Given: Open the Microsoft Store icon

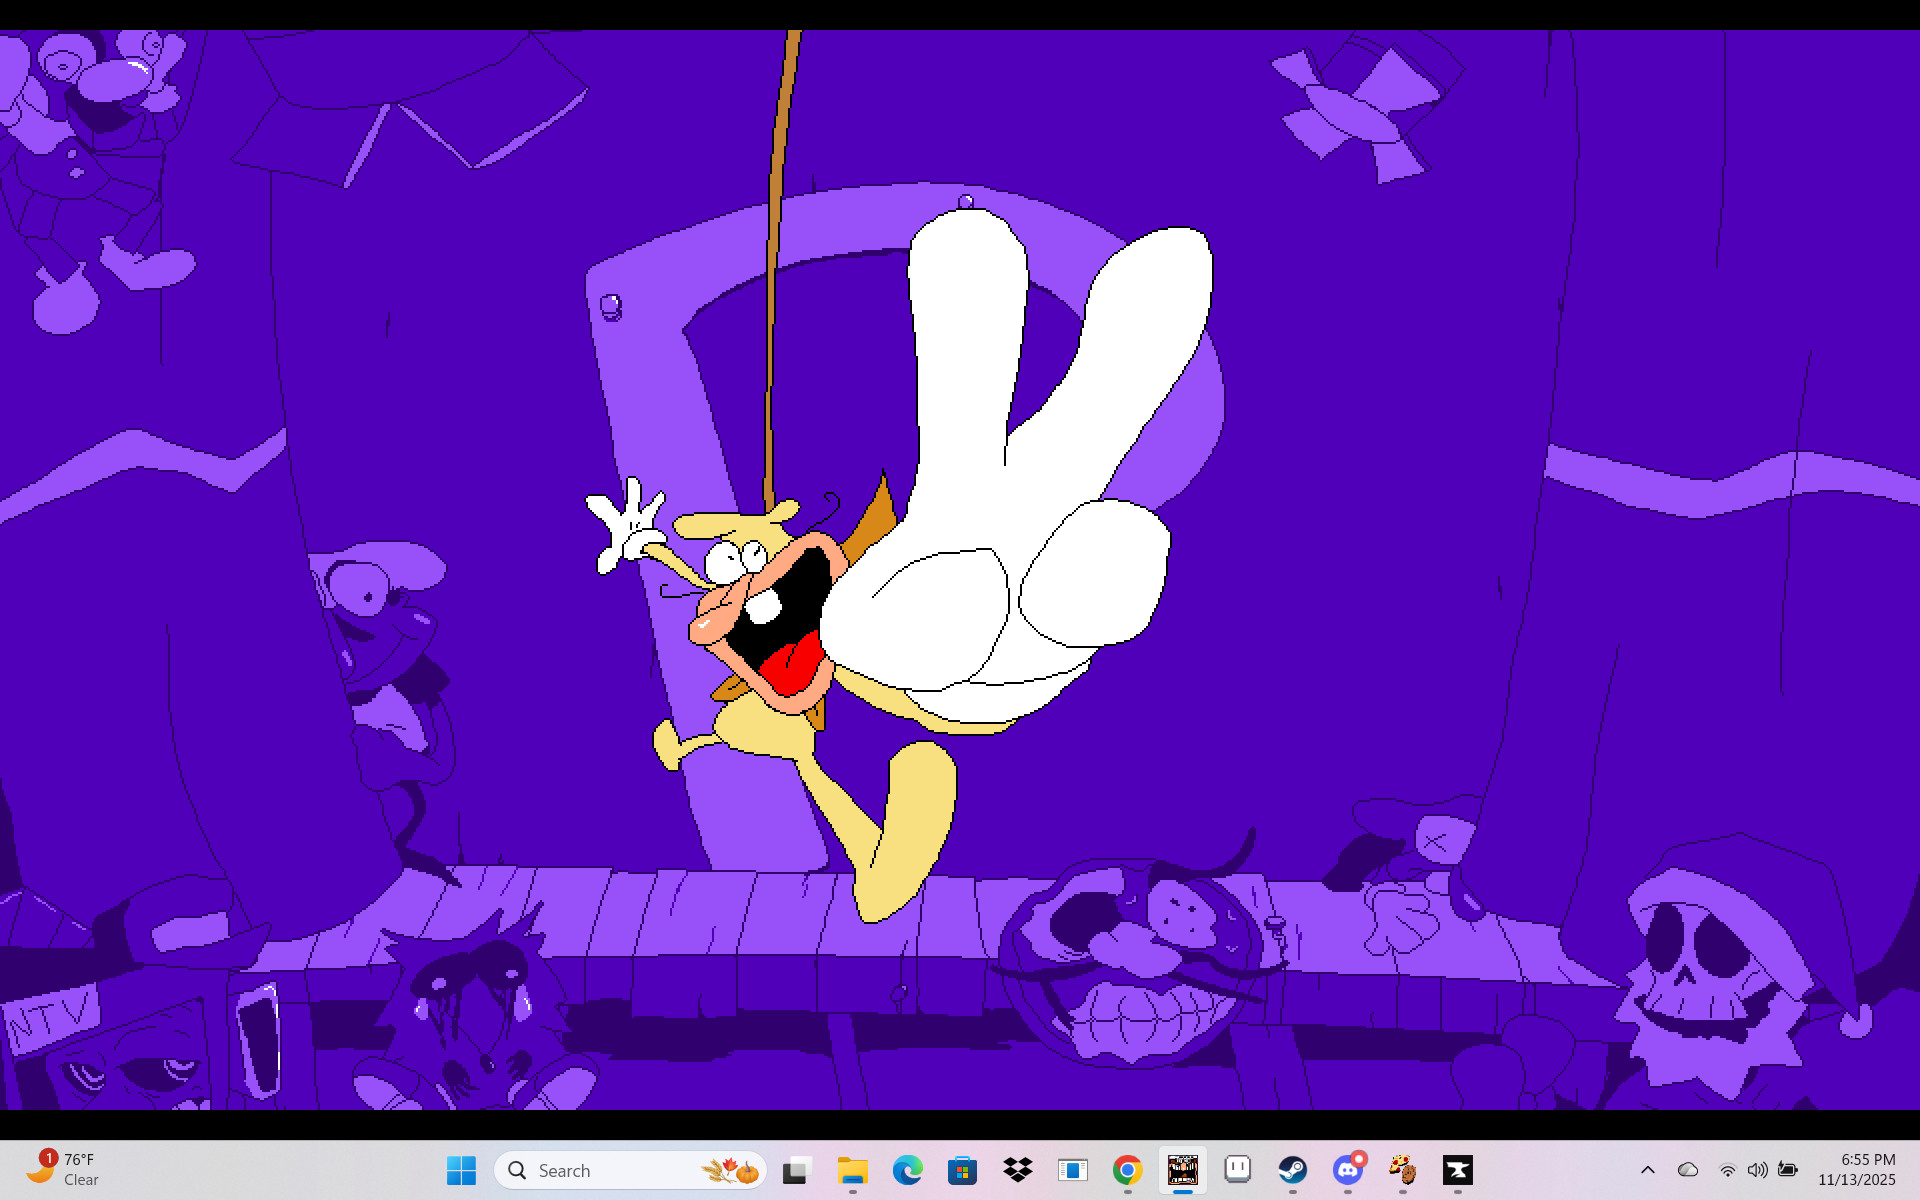Looking at the screenshot, I should pos(962,1170).
